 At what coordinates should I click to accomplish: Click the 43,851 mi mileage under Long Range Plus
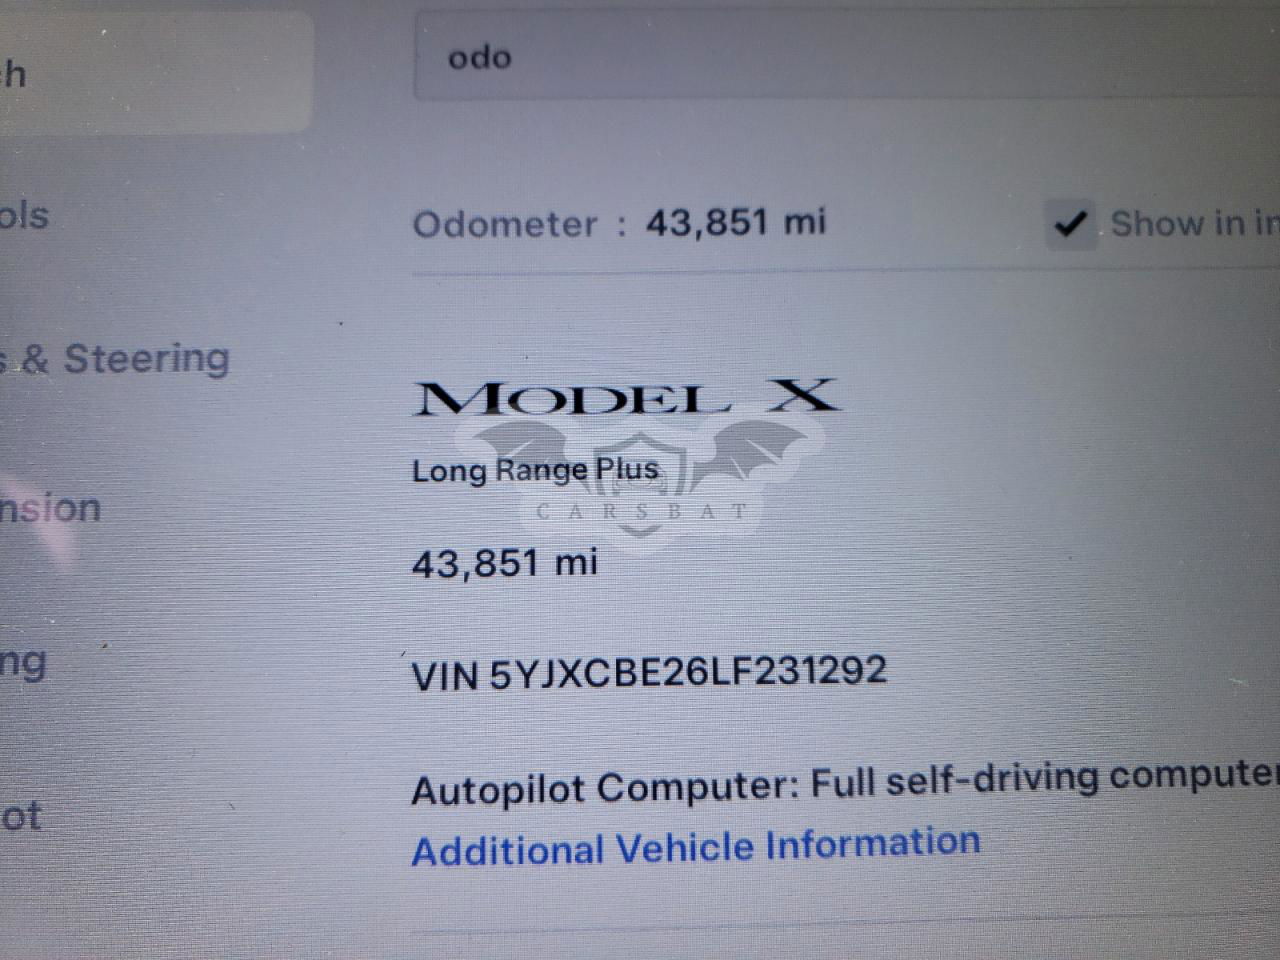[x=505, y=563]
